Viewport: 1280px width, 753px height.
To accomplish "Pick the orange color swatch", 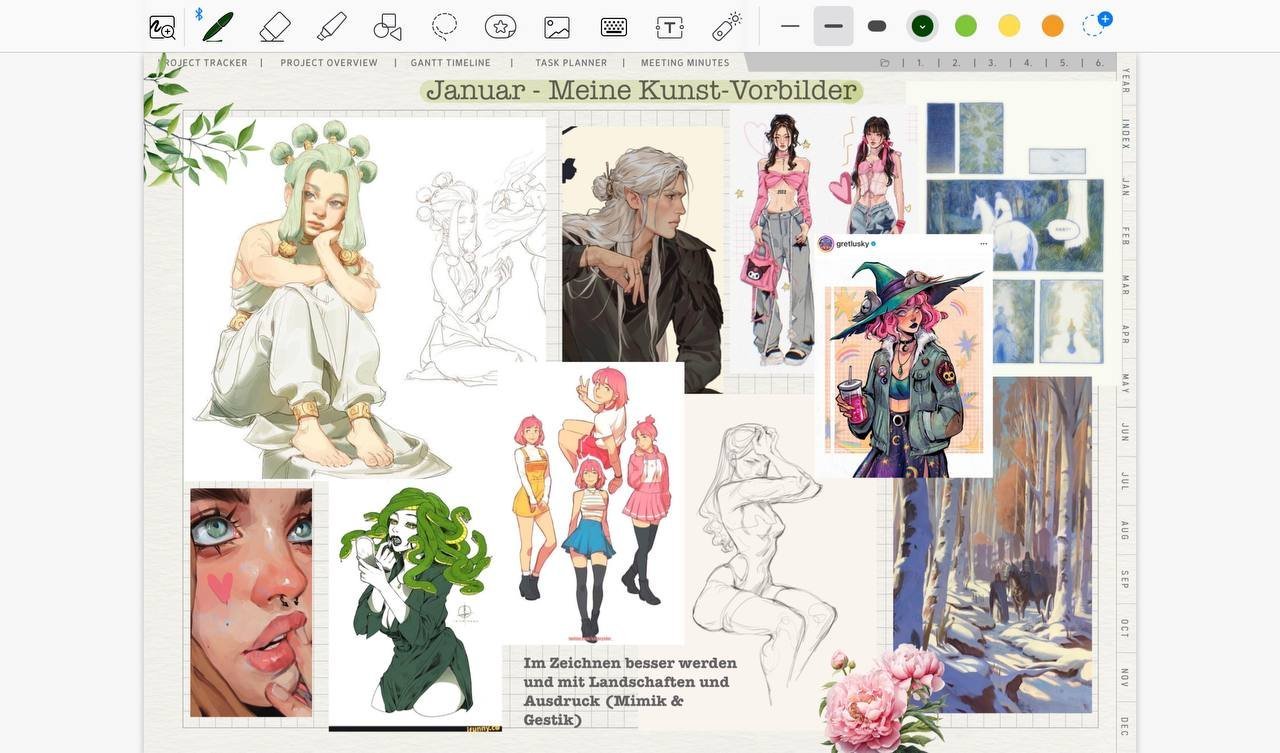I will click(x=1052, y=26).
